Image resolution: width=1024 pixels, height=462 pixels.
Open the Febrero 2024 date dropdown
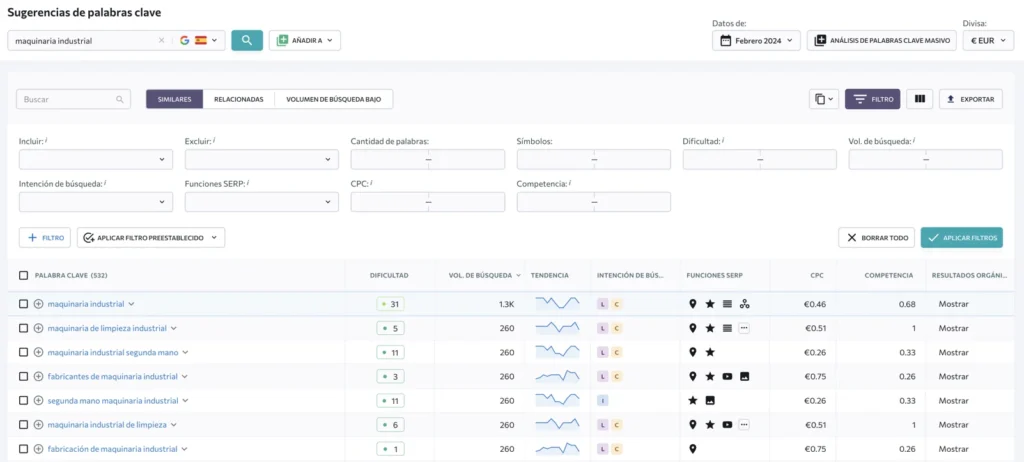(x=756, y=41)
